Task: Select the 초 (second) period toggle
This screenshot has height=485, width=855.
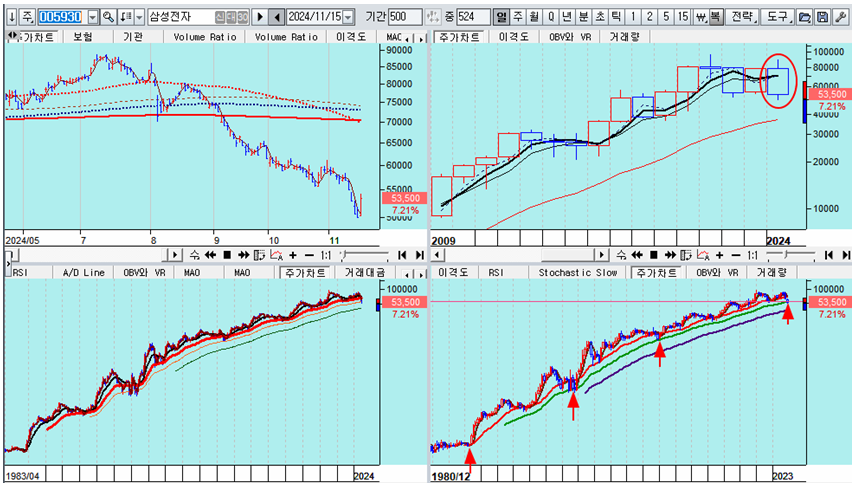Action: [600, 17]
